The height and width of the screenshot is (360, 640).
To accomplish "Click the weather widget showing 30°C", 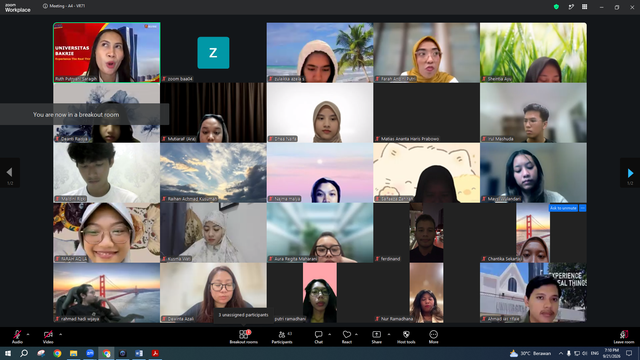I will click(530, 353).
